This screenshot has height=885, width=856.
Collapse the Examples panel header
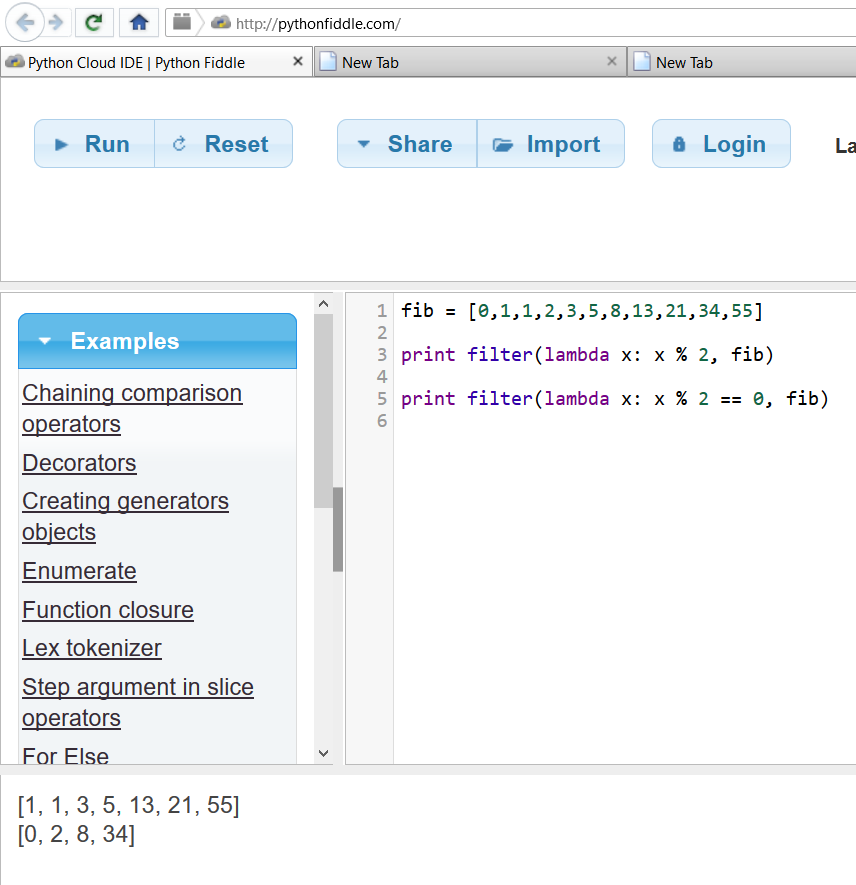(x=157, y=341)
